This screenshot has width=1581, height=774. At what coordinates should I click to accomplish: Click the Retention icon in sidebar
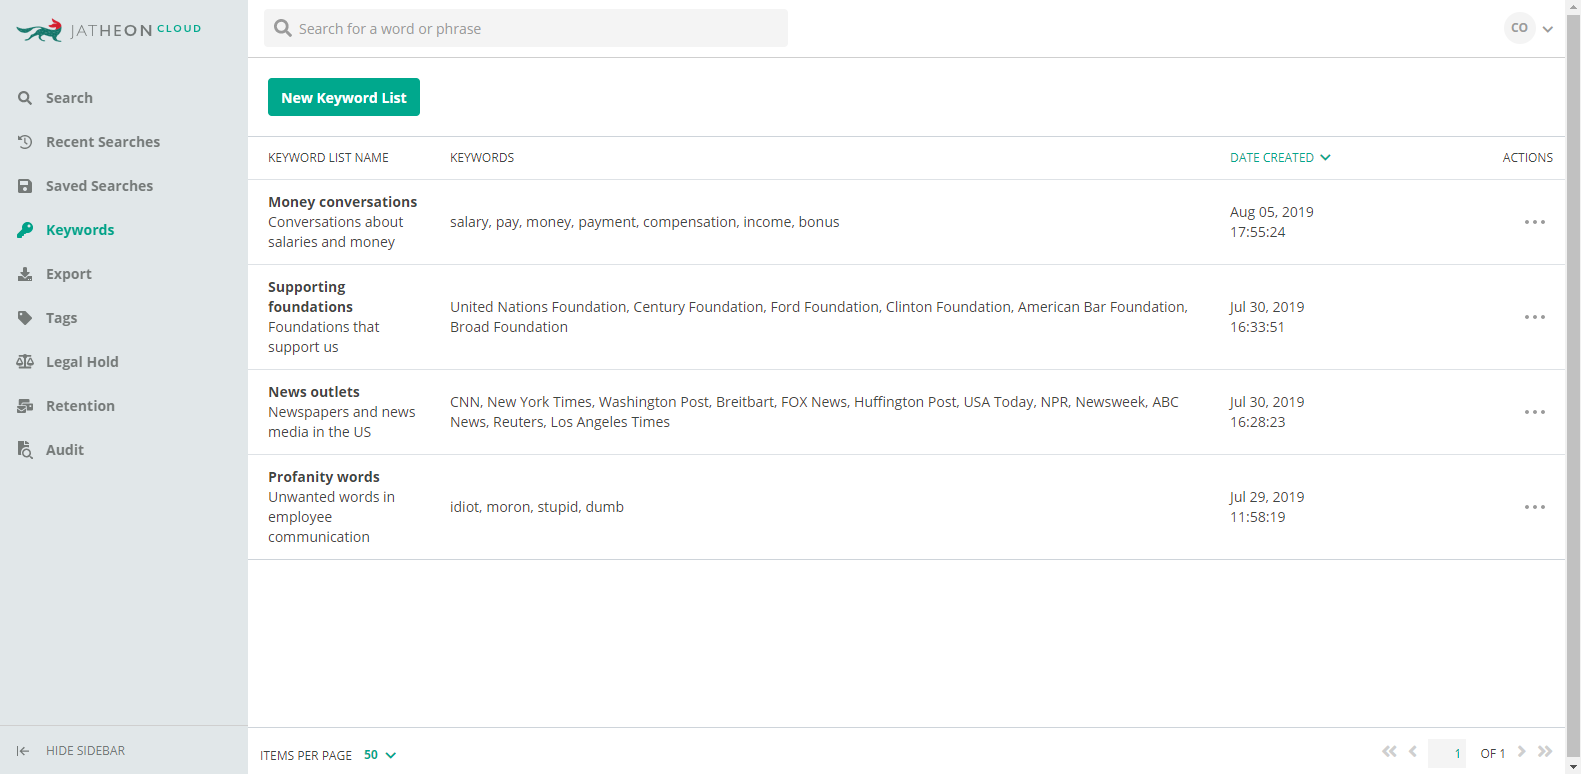[x=25, y=406]
